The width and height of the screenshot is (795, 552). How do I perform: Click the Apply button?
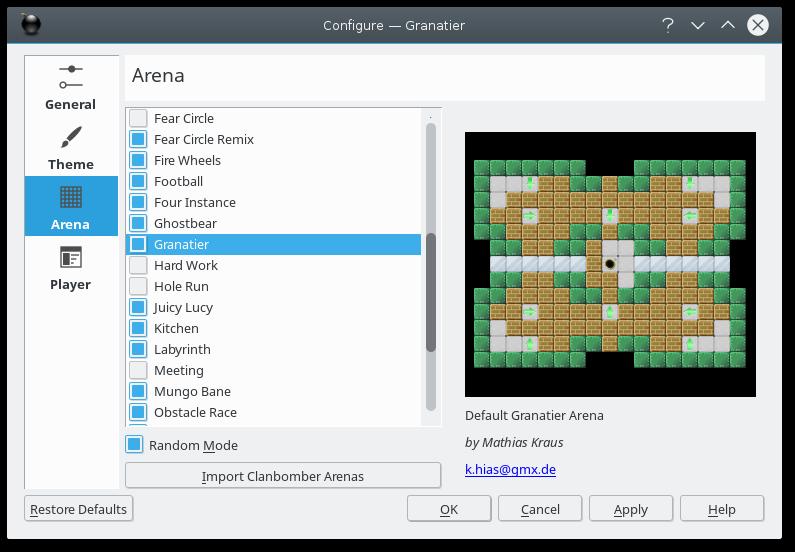pyautogui.click(x=631, y=509)
